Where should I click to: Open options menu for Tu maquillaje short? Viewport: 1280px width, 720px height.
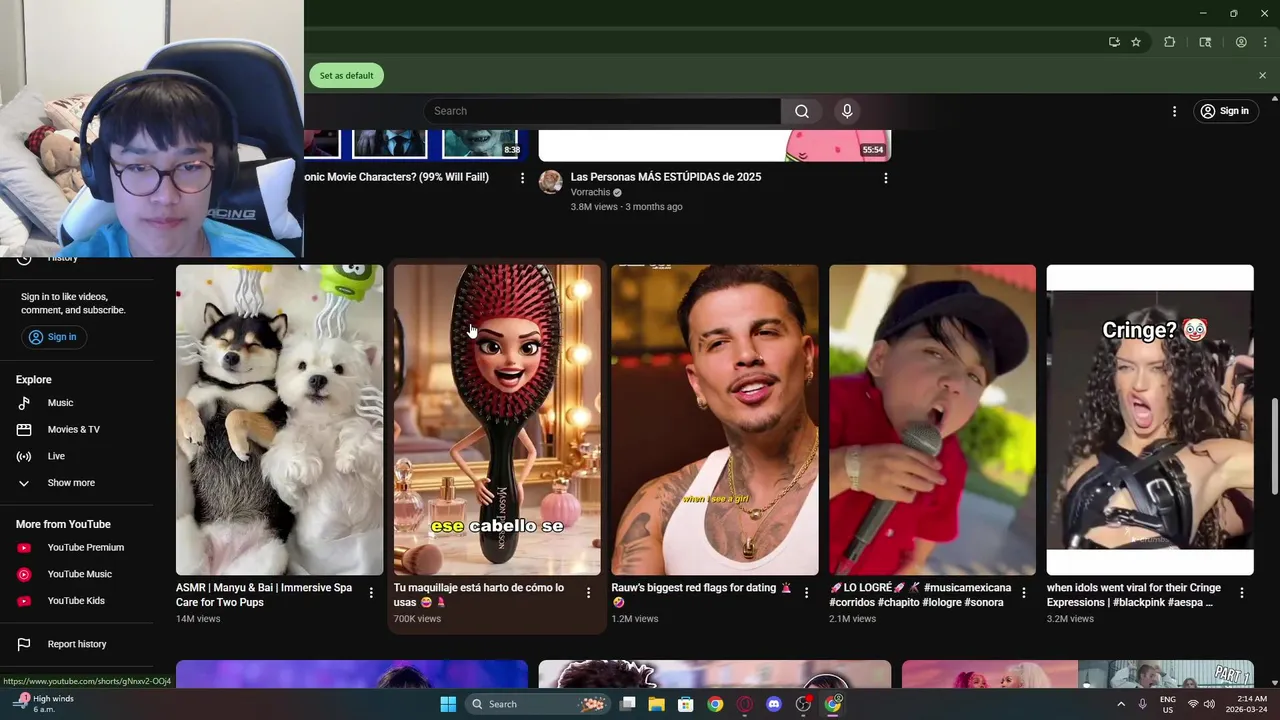(x=588, y=593)
